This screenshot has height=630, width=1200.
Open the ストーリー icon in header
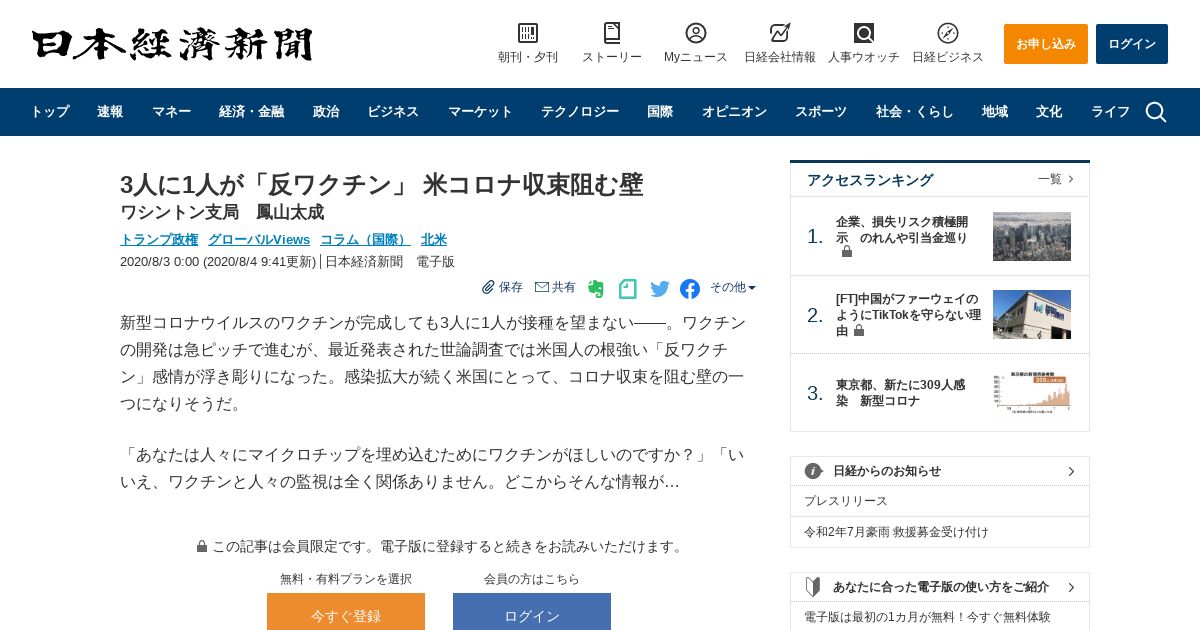click(612, 33)
